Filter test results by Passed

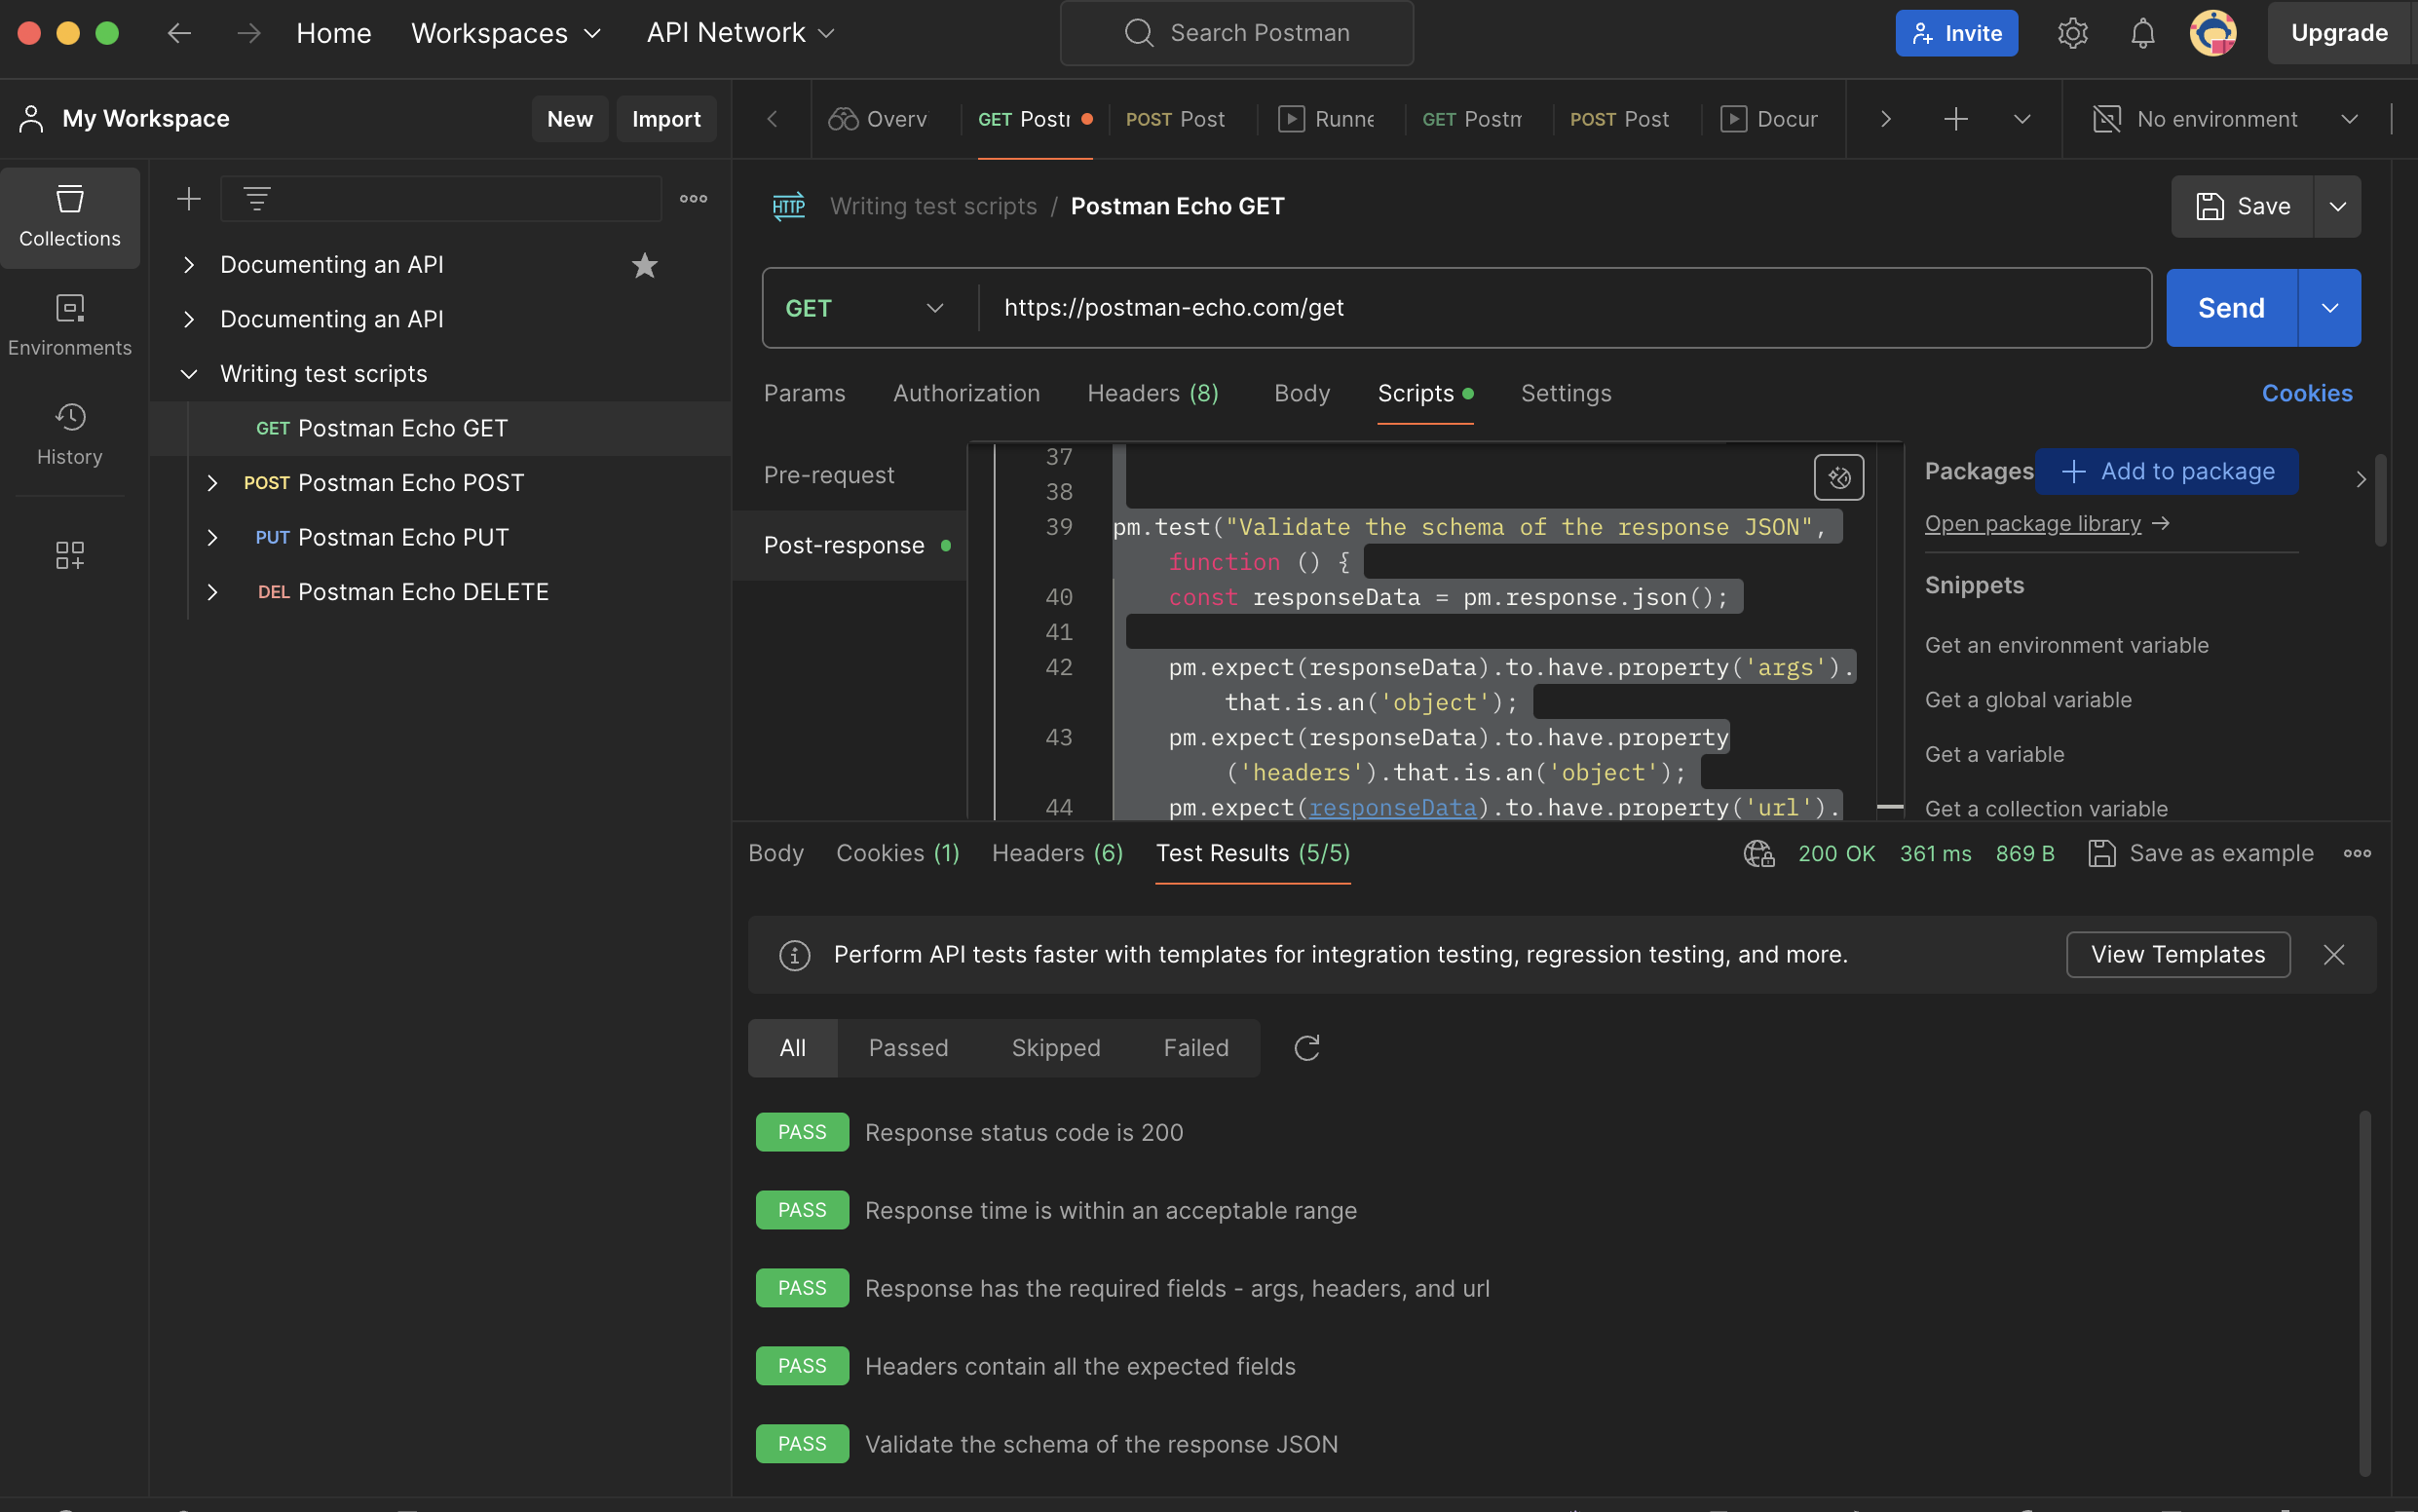tap(907, 1047)
